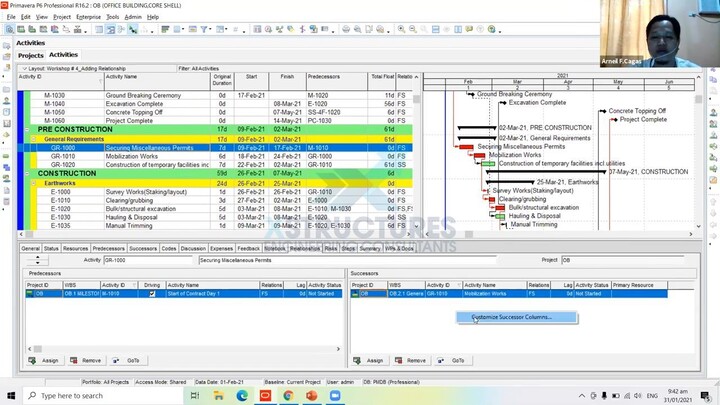Click Remove icon button under Successors
Screen dimensions: 720x405
tap(398, 360)
